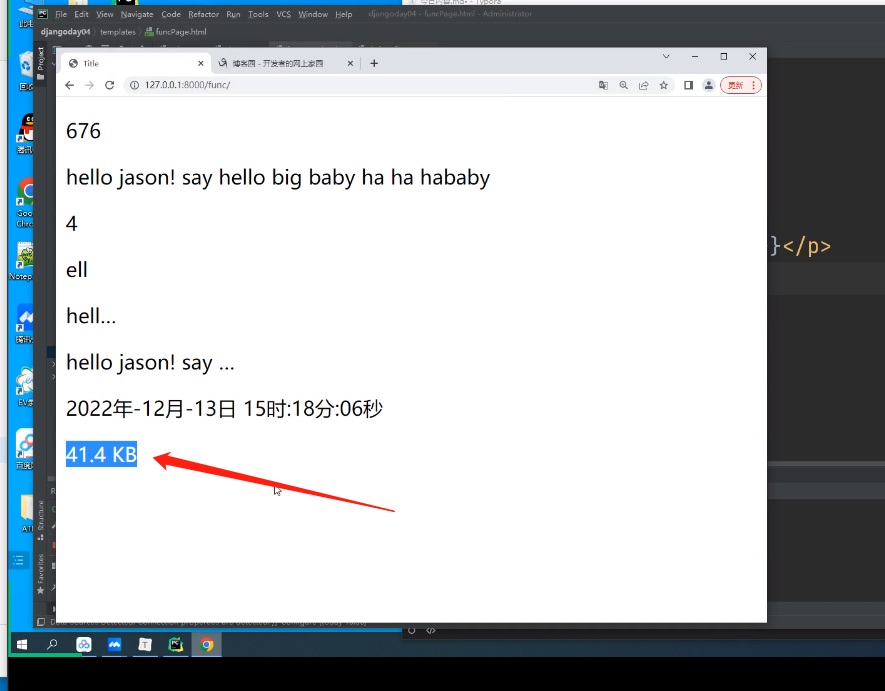The image size is (885, 691).
Task: Open PyCharm View menu
Action: tap(104, 14)
